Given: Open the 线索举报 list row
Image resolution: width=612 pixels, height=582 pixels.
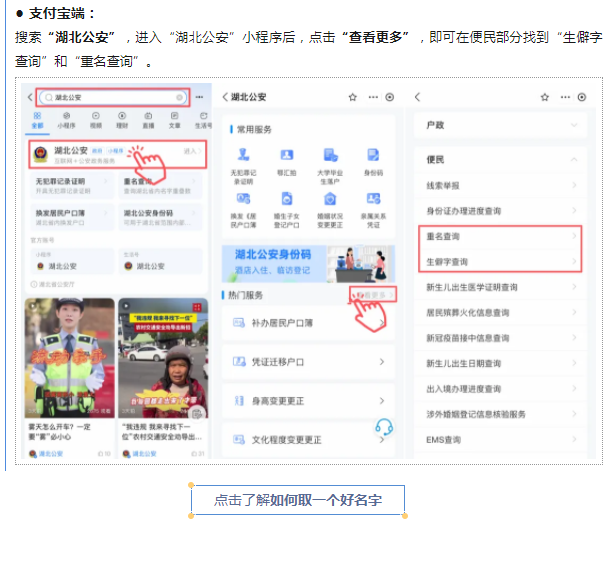Looking at the screenshot, I should click(x=500, y=185).
